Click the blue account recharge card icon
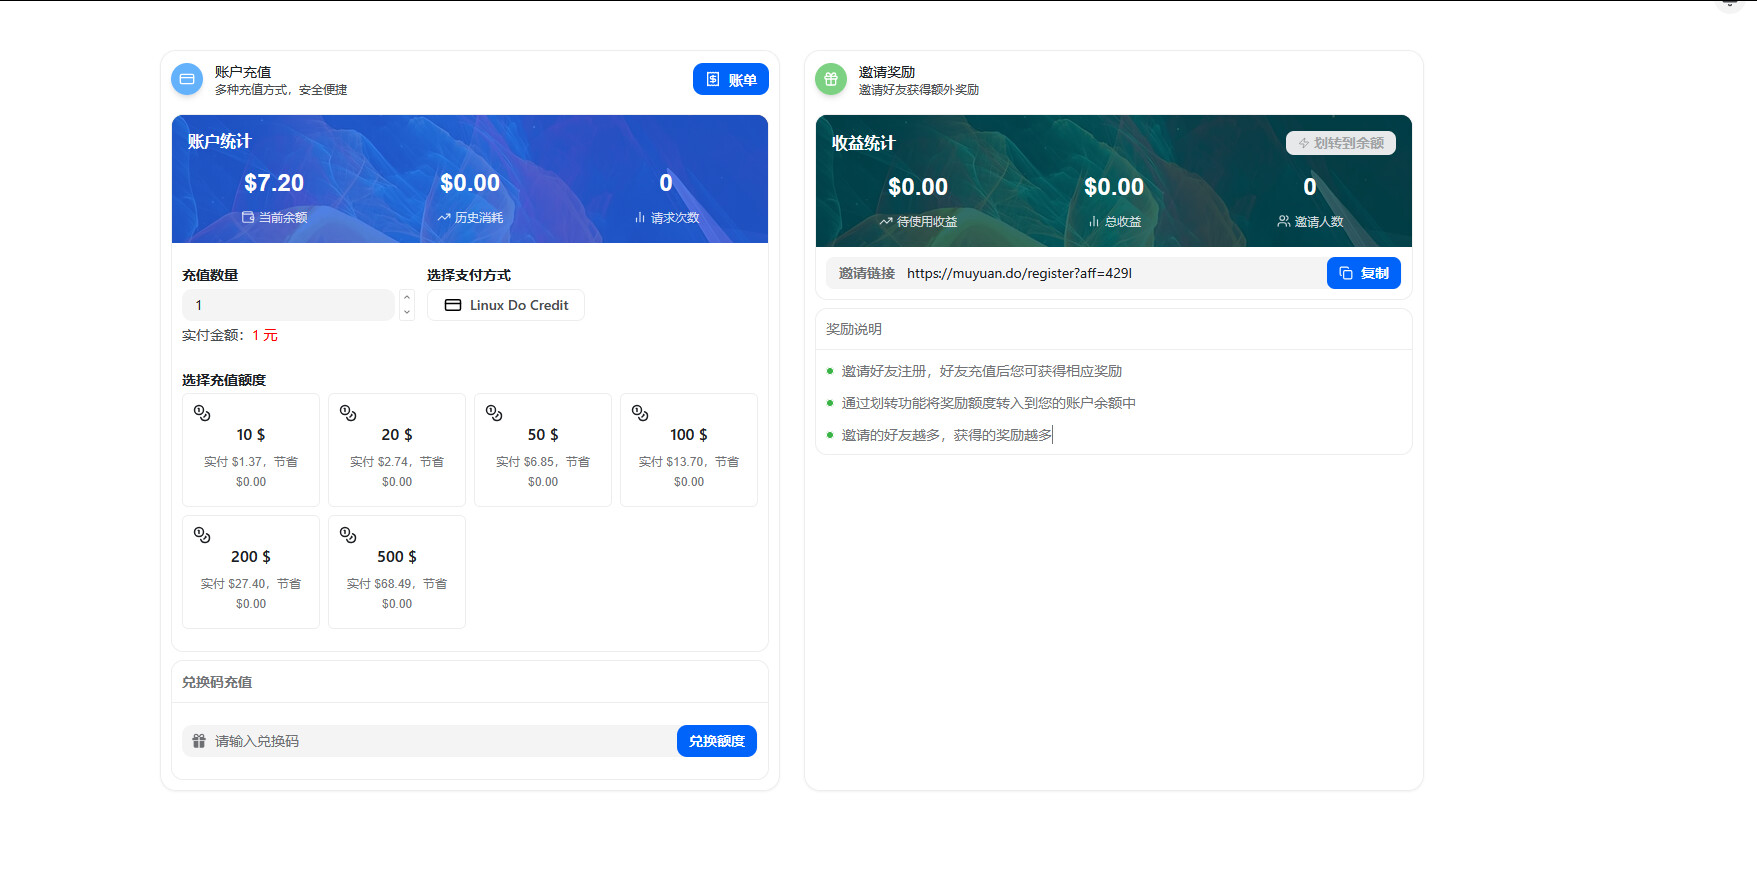Viewport: 1757px width, 880px height. coord(187,79)
